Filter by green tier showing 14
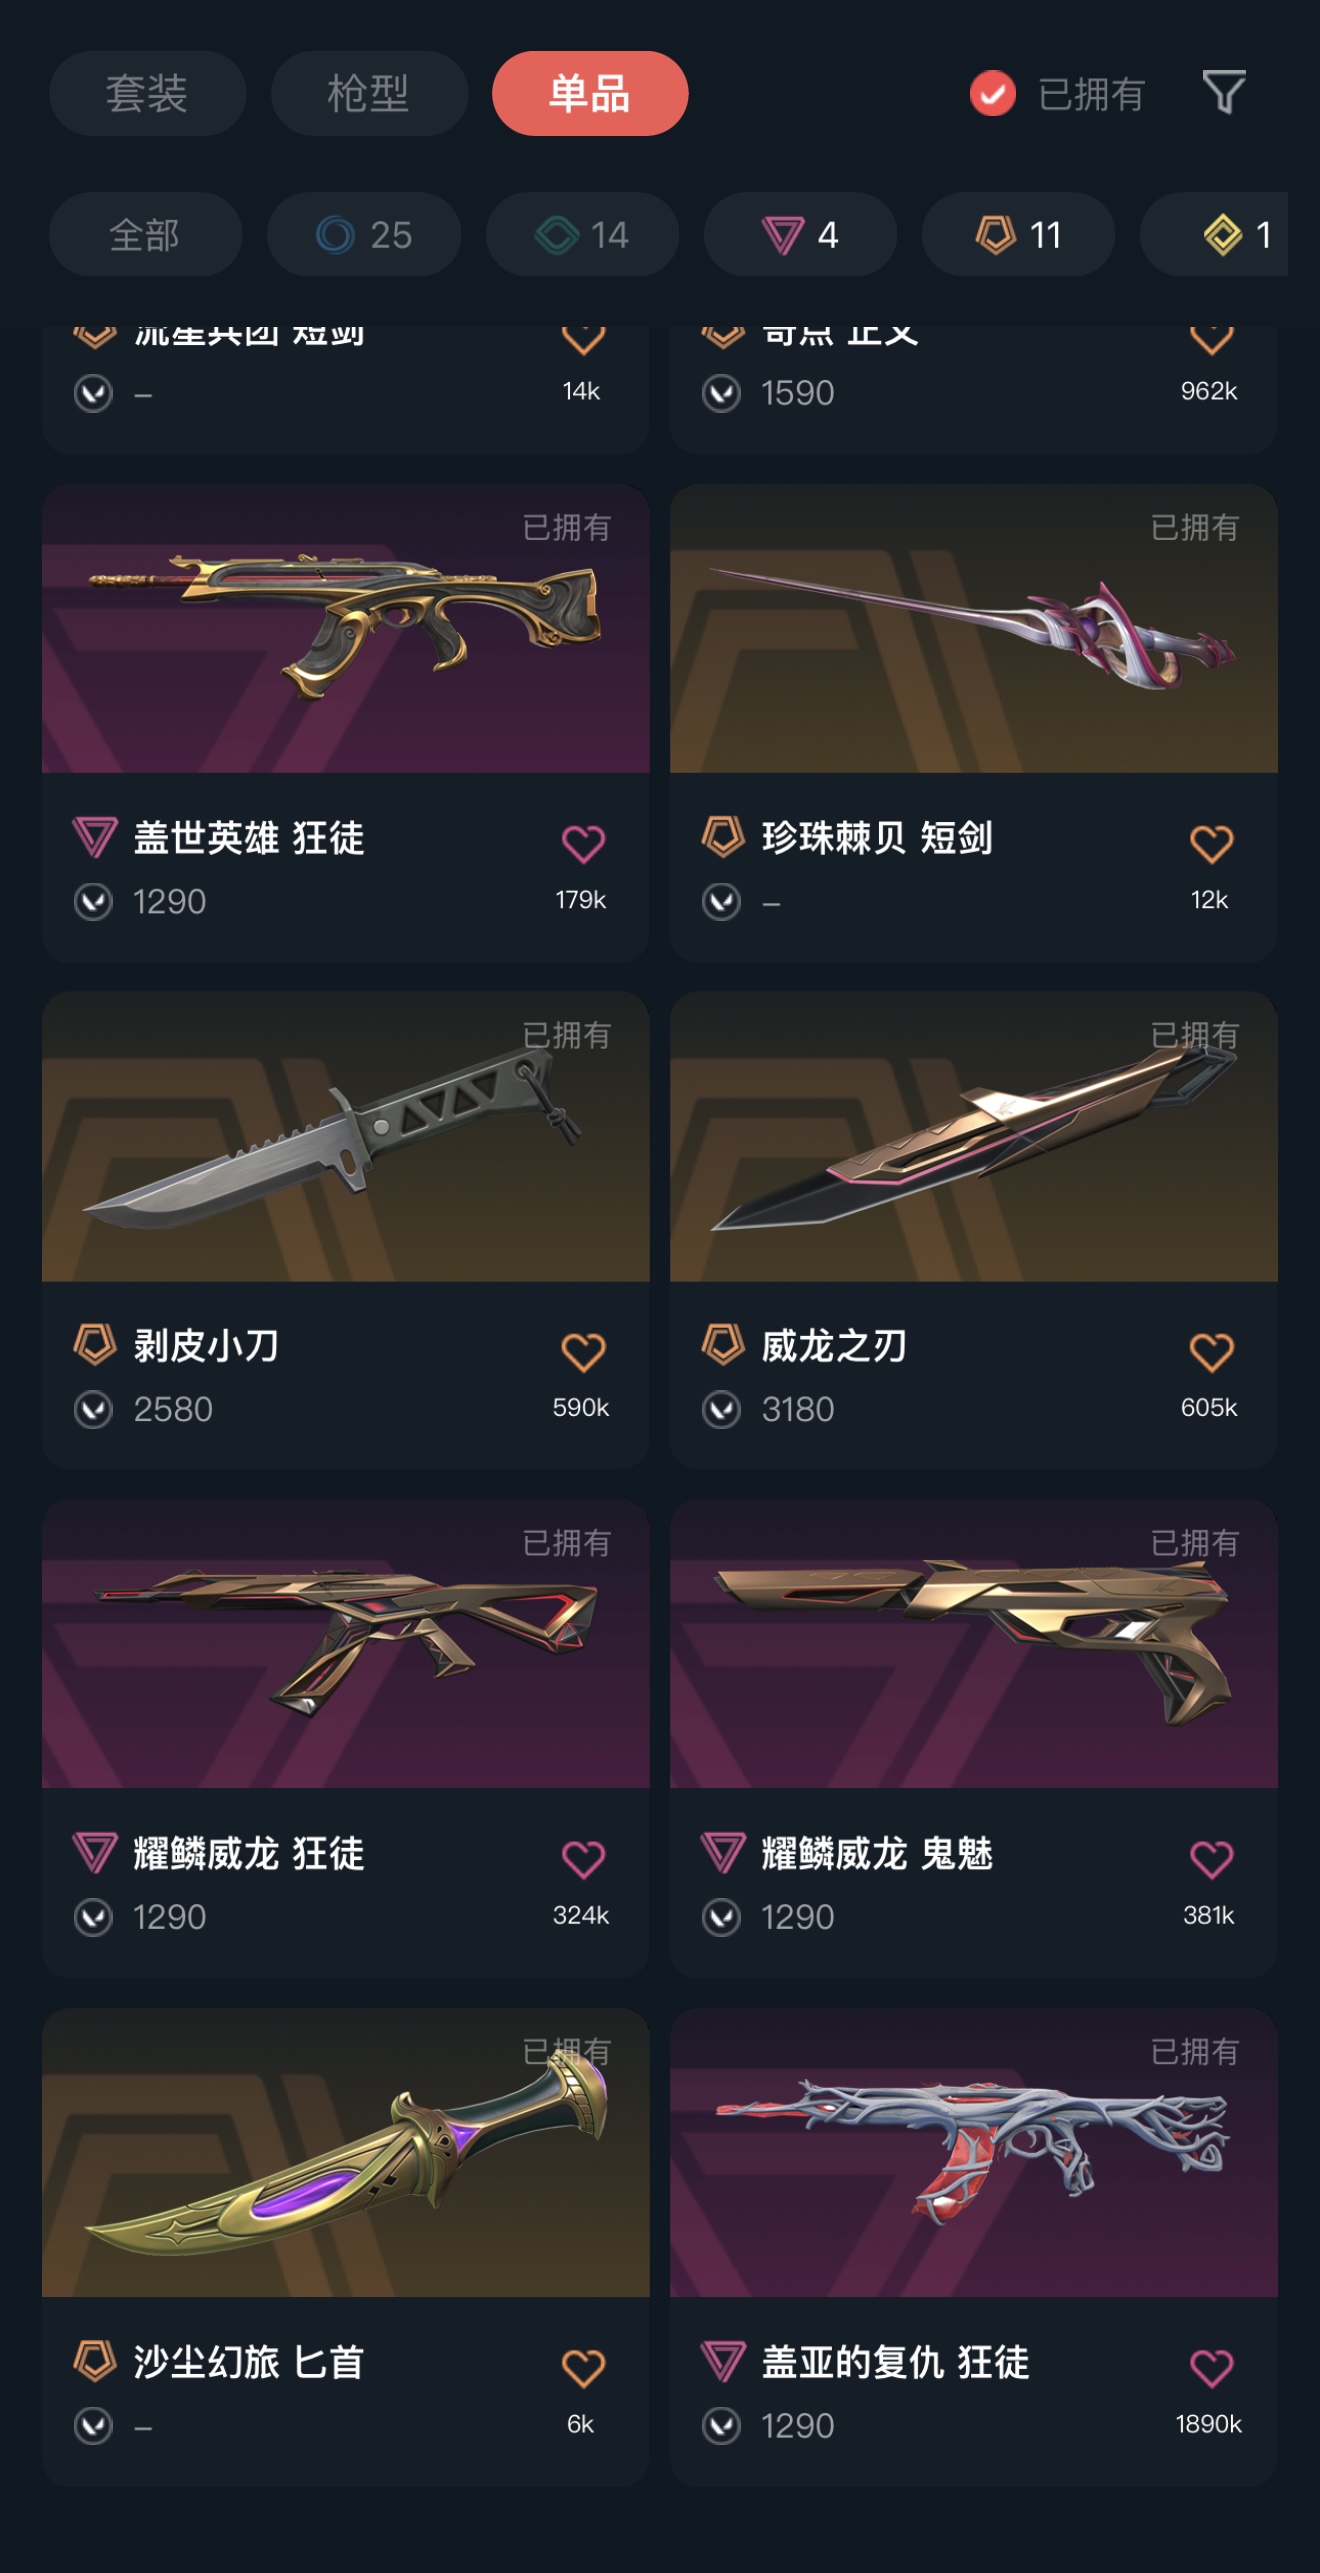This screenshot has width=1320, height=2573. click(582, 235)
